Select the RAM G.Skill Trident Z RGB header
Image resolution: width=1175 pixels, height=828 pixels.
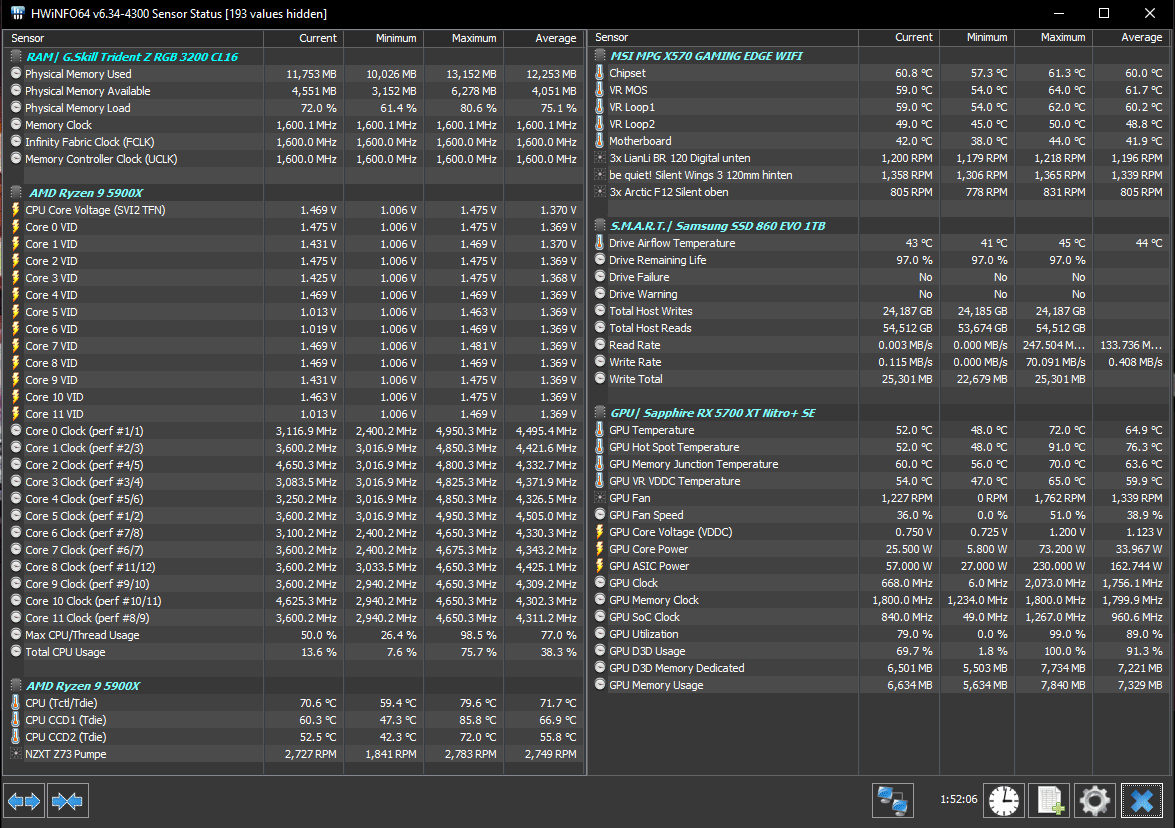coord(132,57)
